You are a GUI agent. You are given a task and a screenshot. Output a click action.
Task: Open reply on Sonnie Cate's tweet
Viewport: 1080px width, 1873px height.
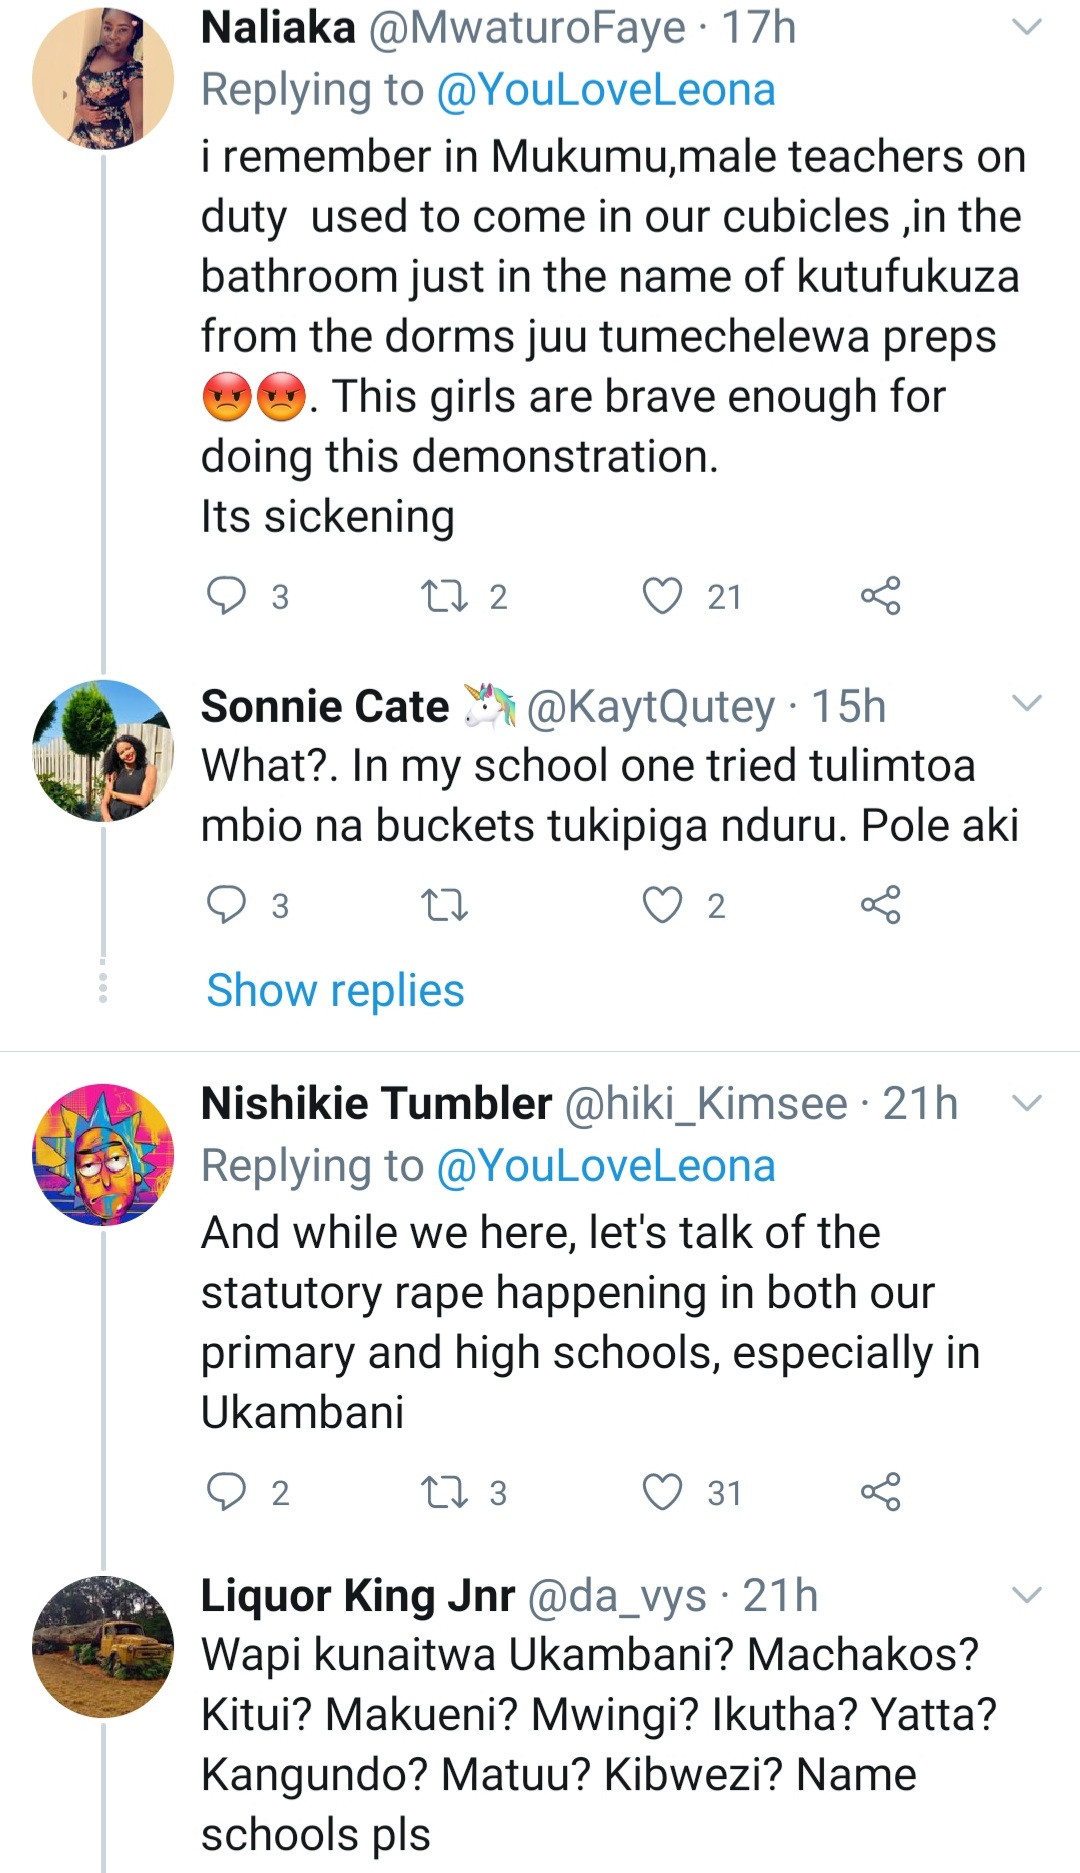tap(226, 905)
